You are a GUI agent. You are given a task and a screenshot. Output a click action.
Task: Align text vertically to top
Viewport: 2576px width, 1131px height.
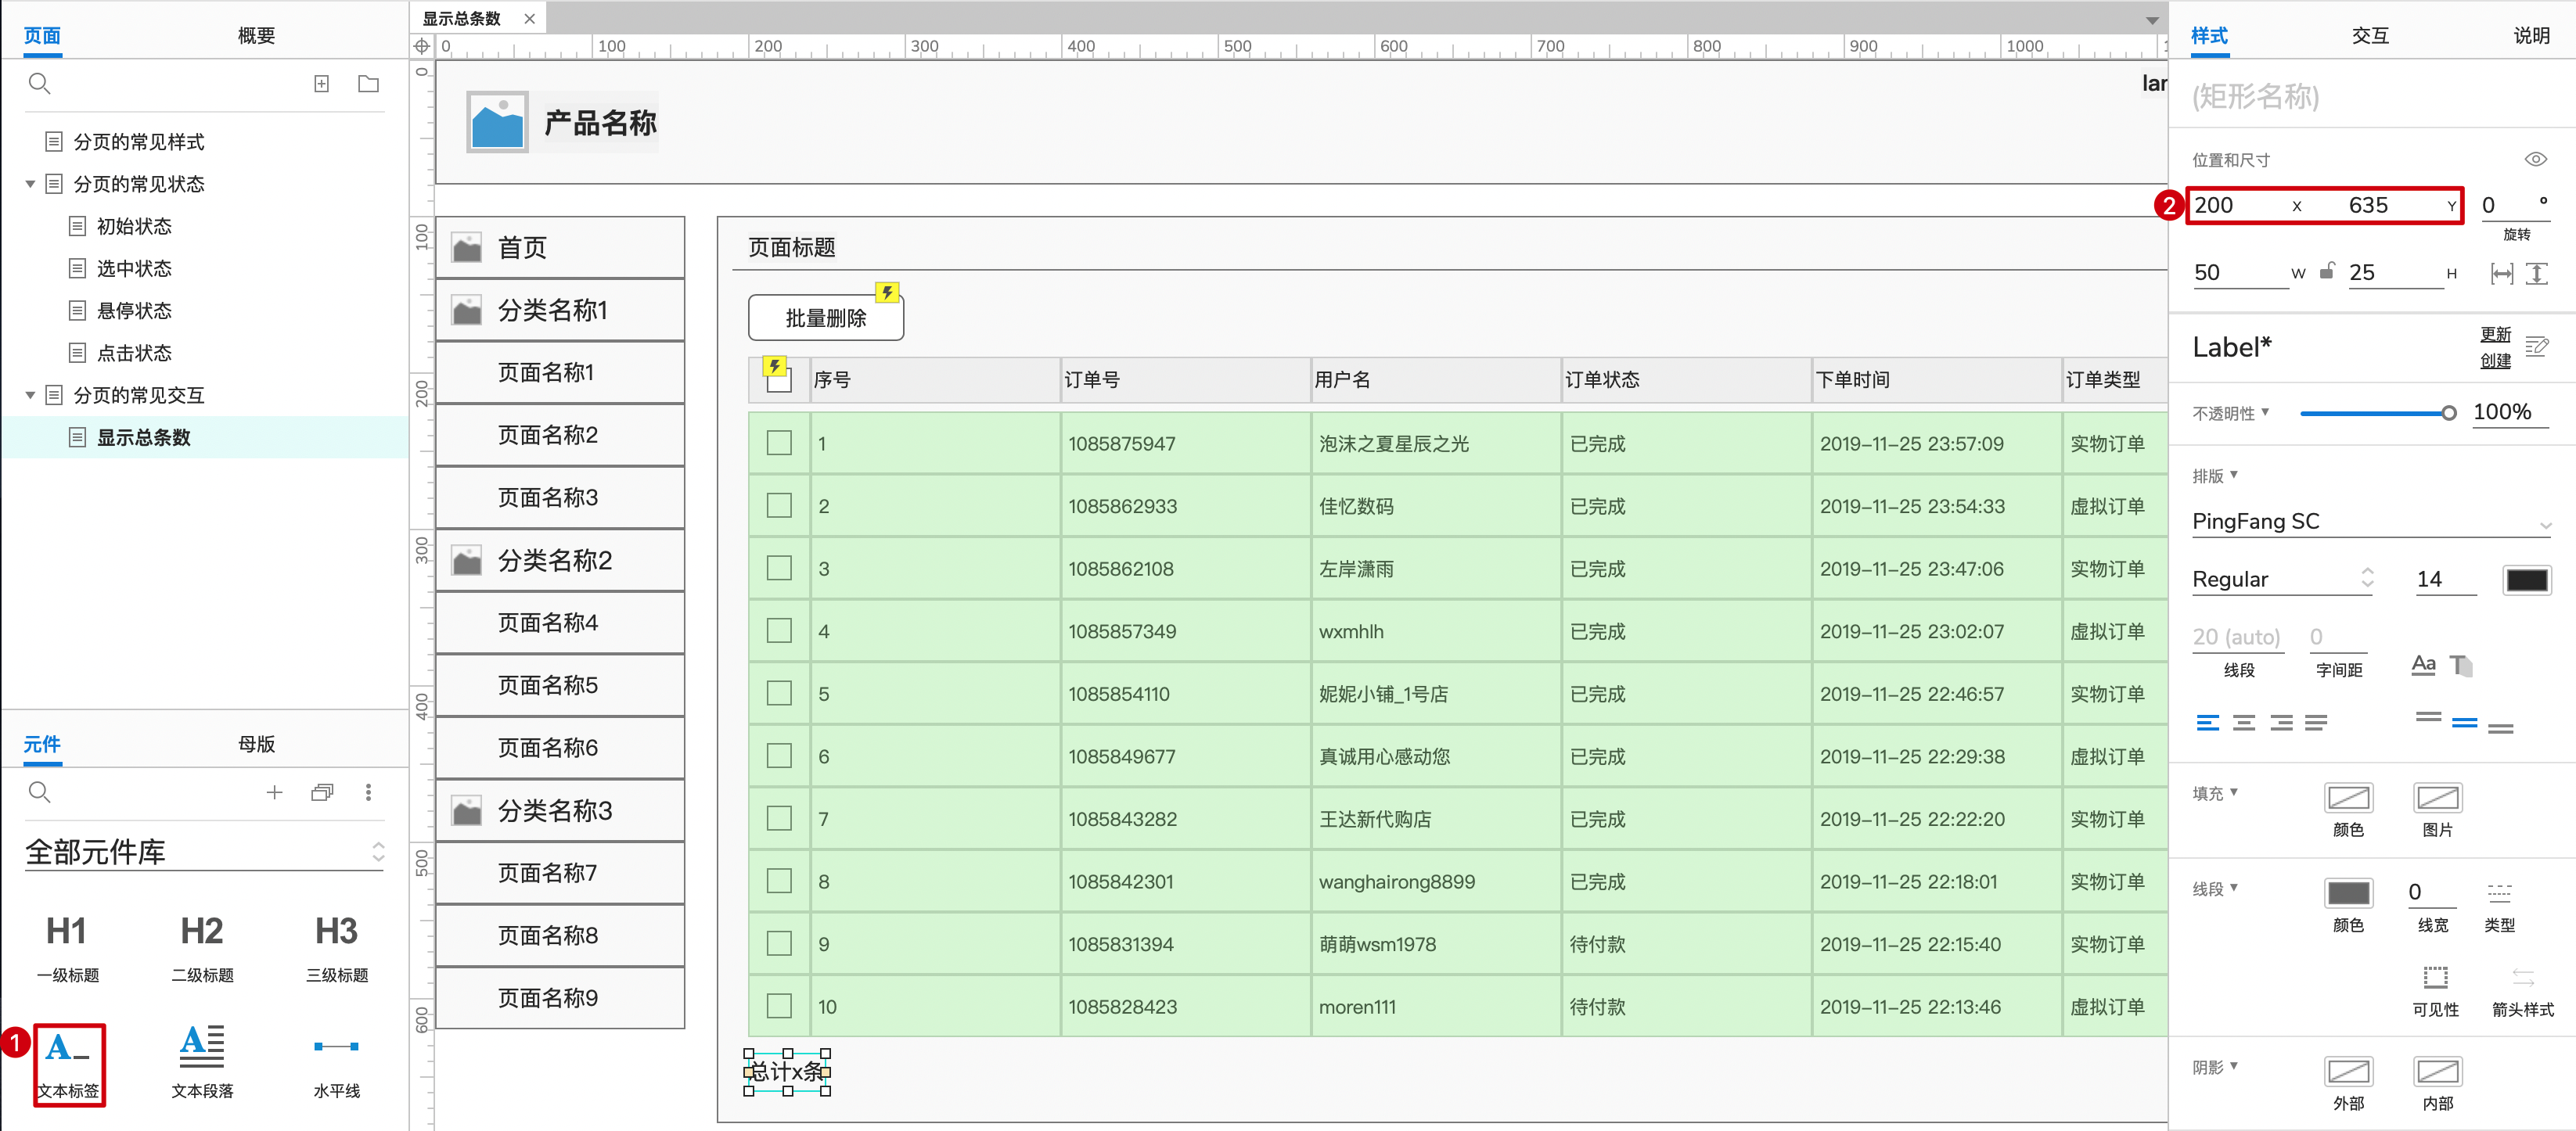(x=2429, y=717)
